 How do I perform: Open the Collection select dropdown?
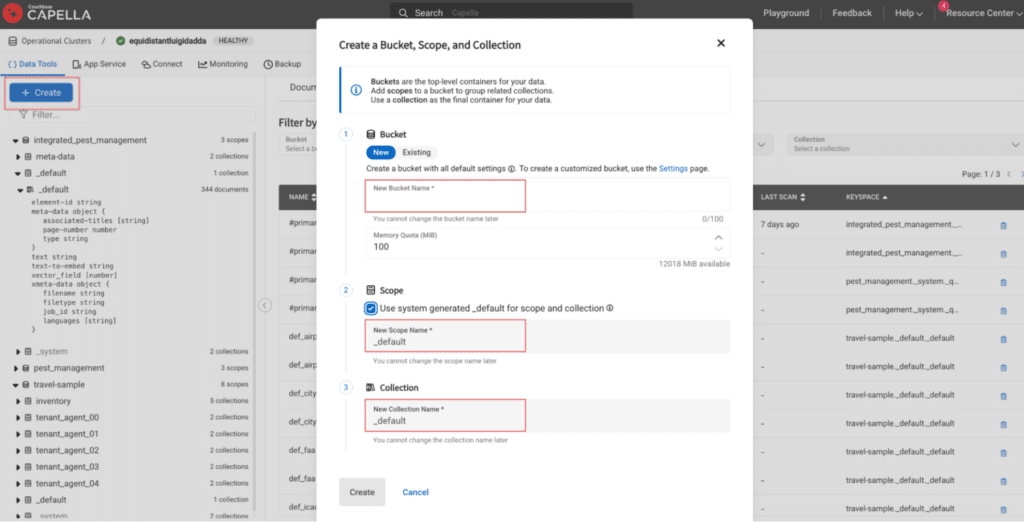tap(904, 144)
